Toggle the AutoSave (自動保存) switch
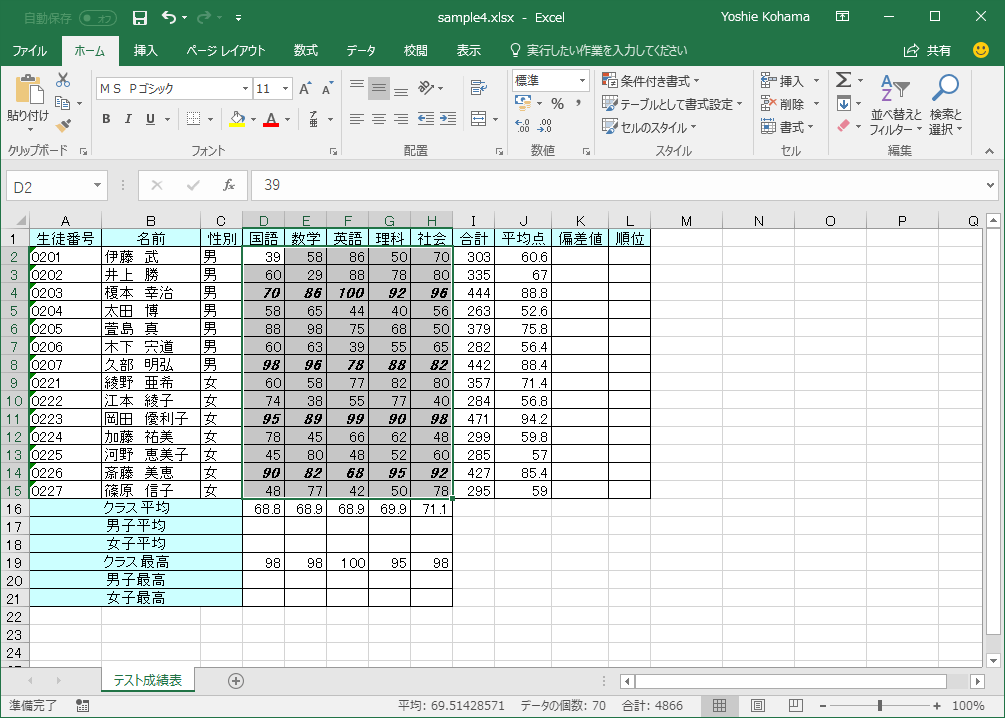 click(98, 18)
